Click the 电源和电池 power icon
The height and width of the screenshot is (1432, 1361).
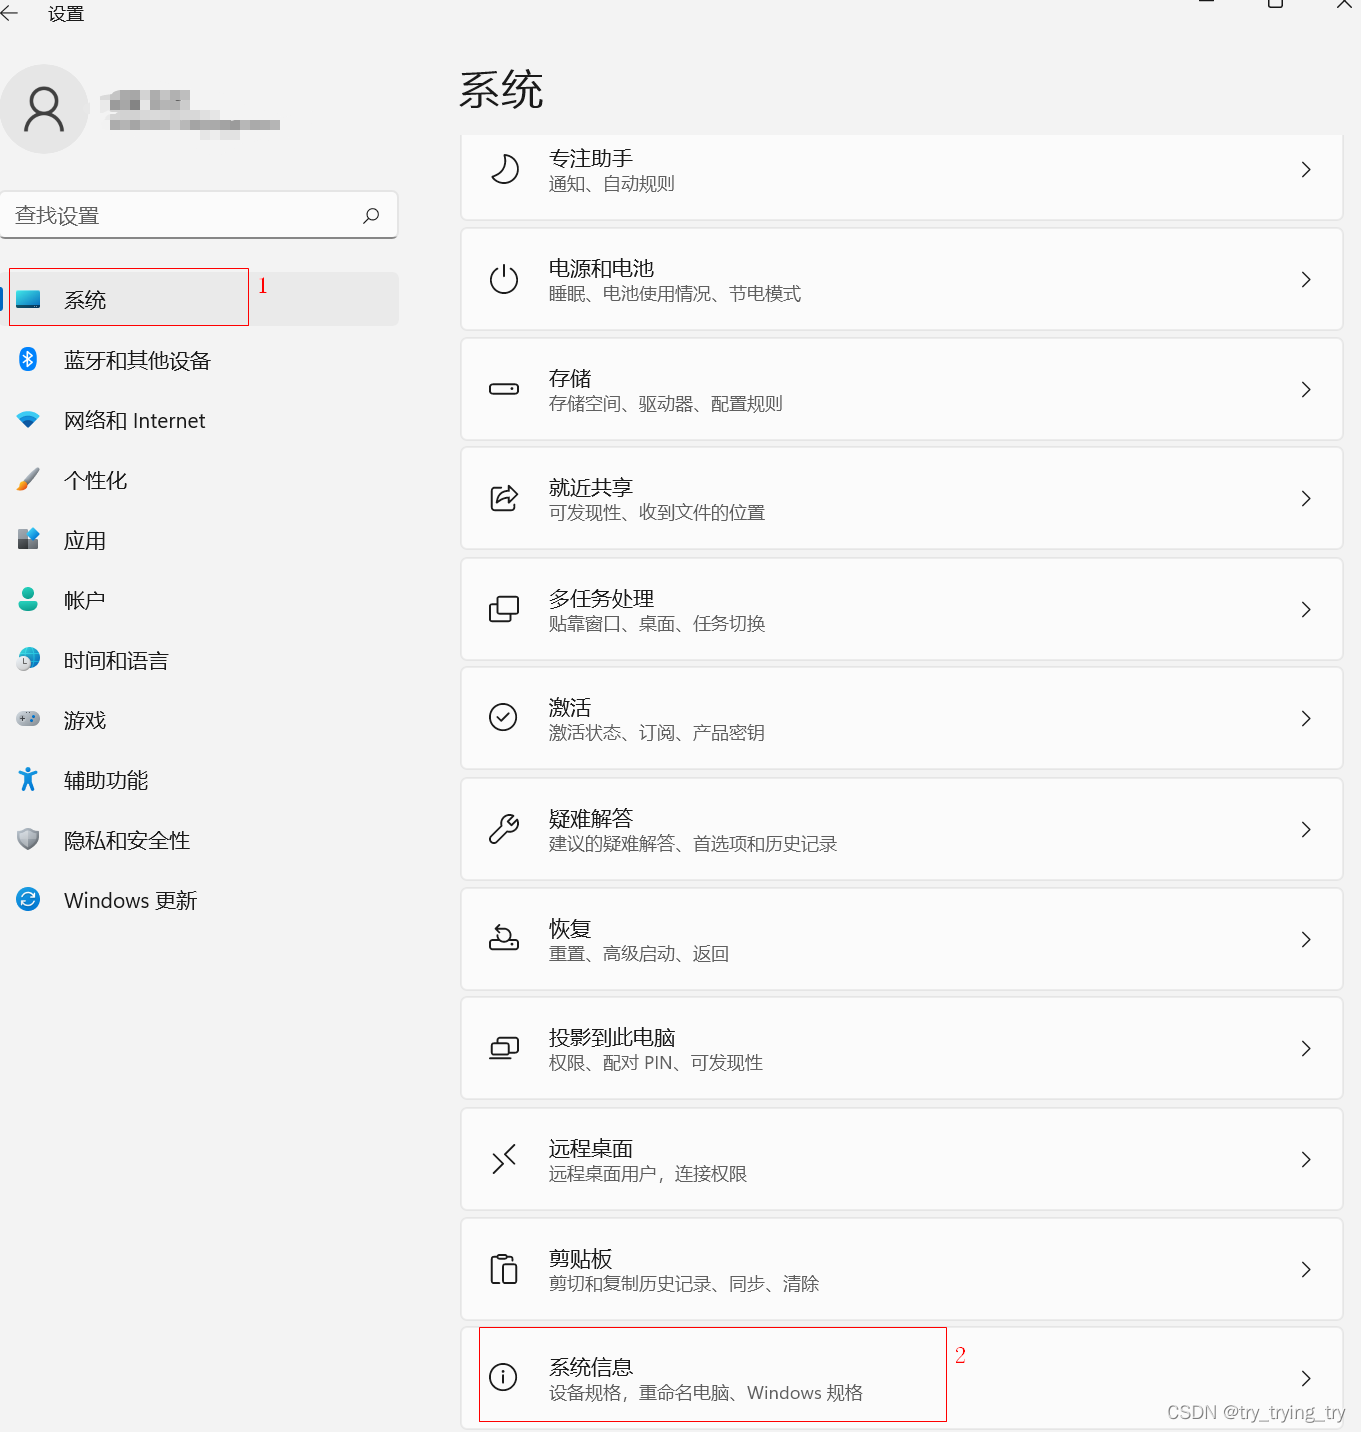[x=503, y=279]
